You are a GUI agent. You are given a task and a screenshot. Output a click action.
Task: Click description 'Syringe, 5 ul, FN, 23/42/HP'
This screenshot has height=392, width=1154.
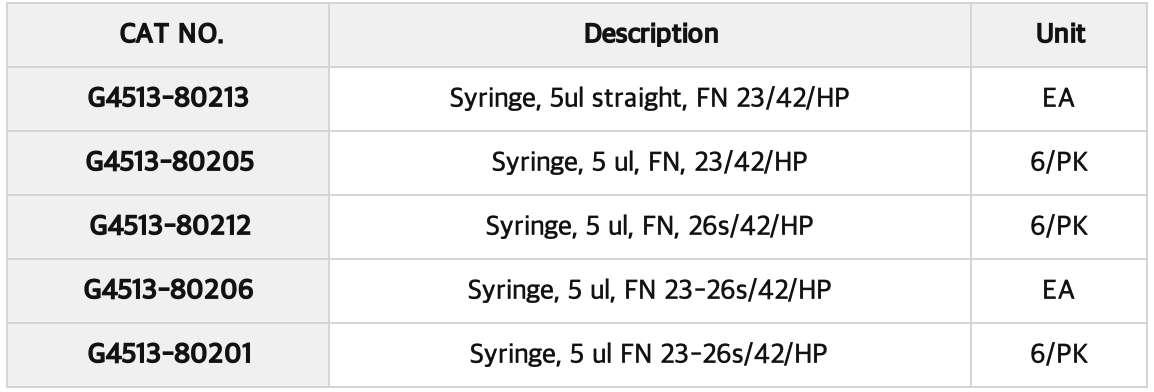point(649,163)
